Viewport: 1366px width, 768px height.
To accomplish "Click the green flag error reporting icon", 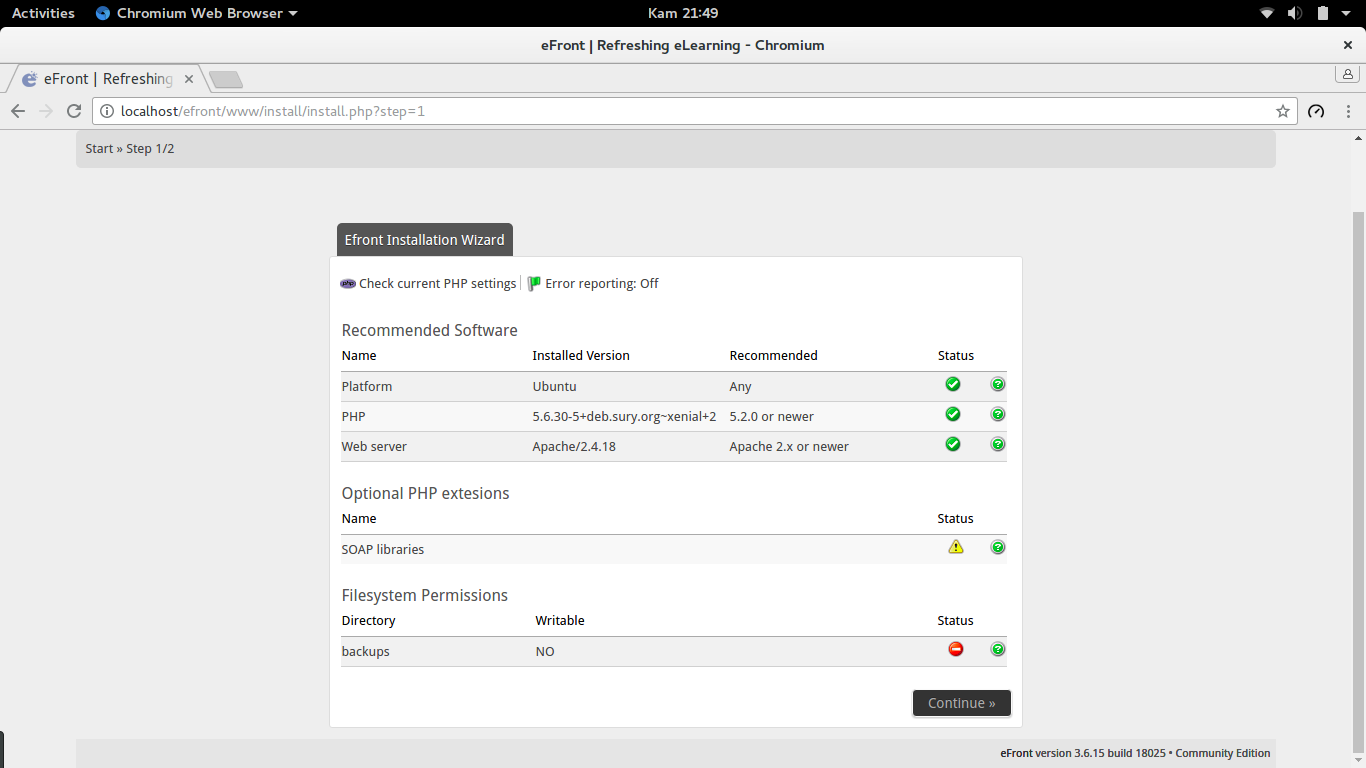I will (x=534, y=284).
